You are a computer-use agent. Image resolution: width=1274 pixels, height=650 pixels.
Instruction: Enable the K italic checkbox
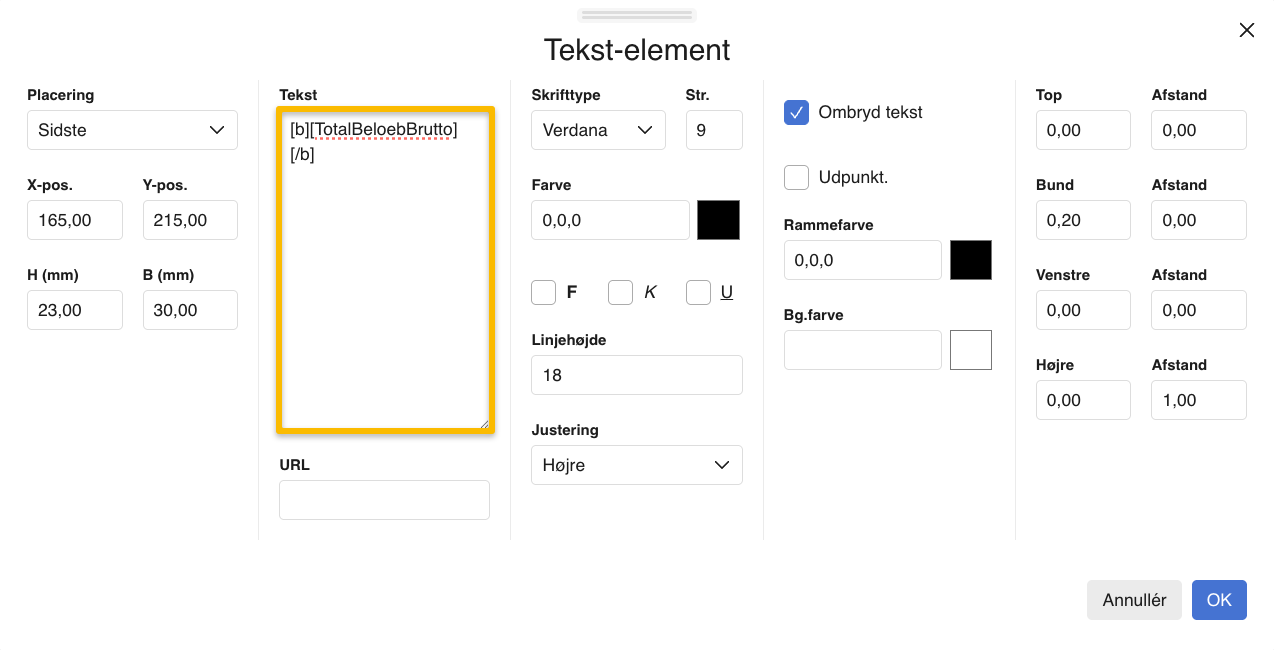620,292
